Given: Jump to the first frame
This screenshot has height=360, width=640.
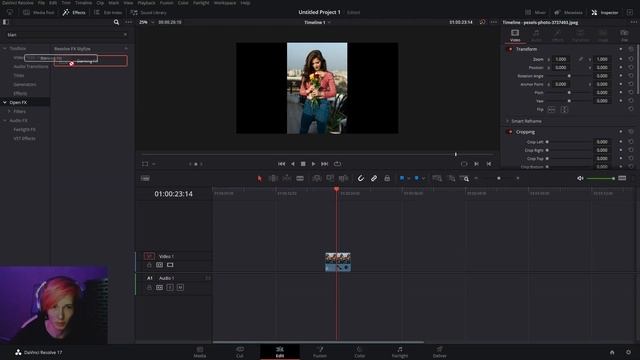Looking at the screenshot, I should [282, 164].
